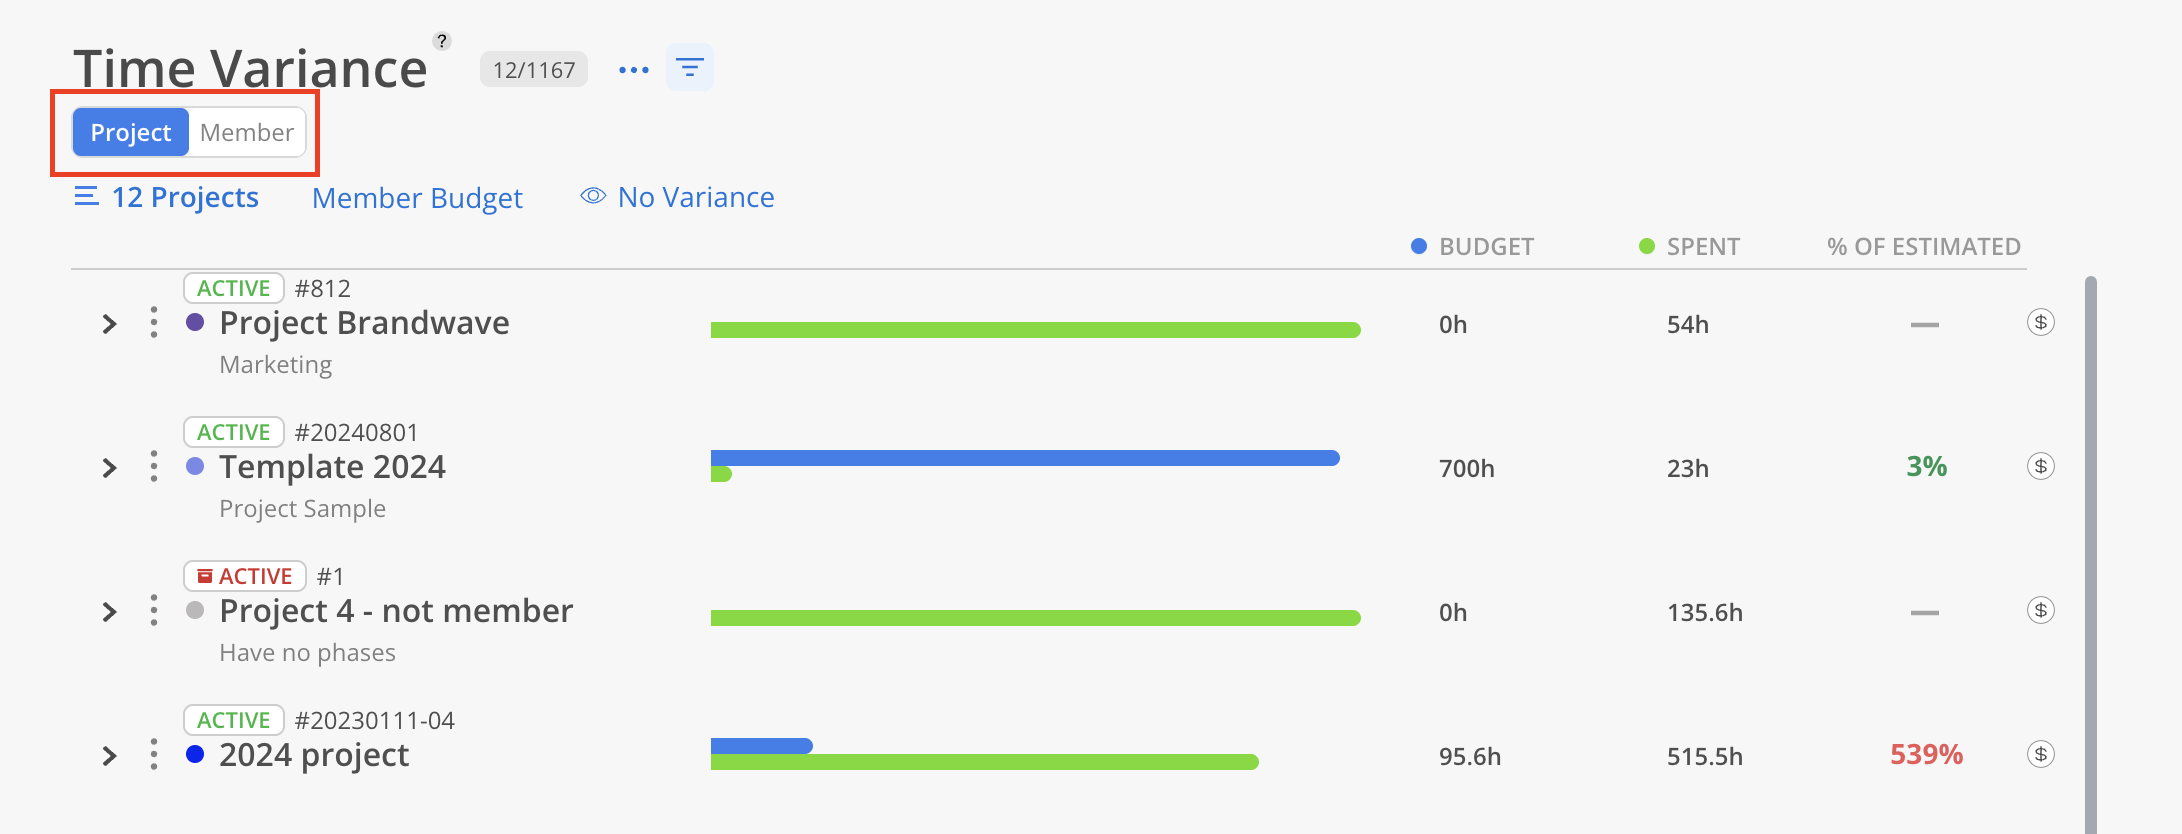Click the filter icon next to title
The image size is (2182, 834).
690,68
